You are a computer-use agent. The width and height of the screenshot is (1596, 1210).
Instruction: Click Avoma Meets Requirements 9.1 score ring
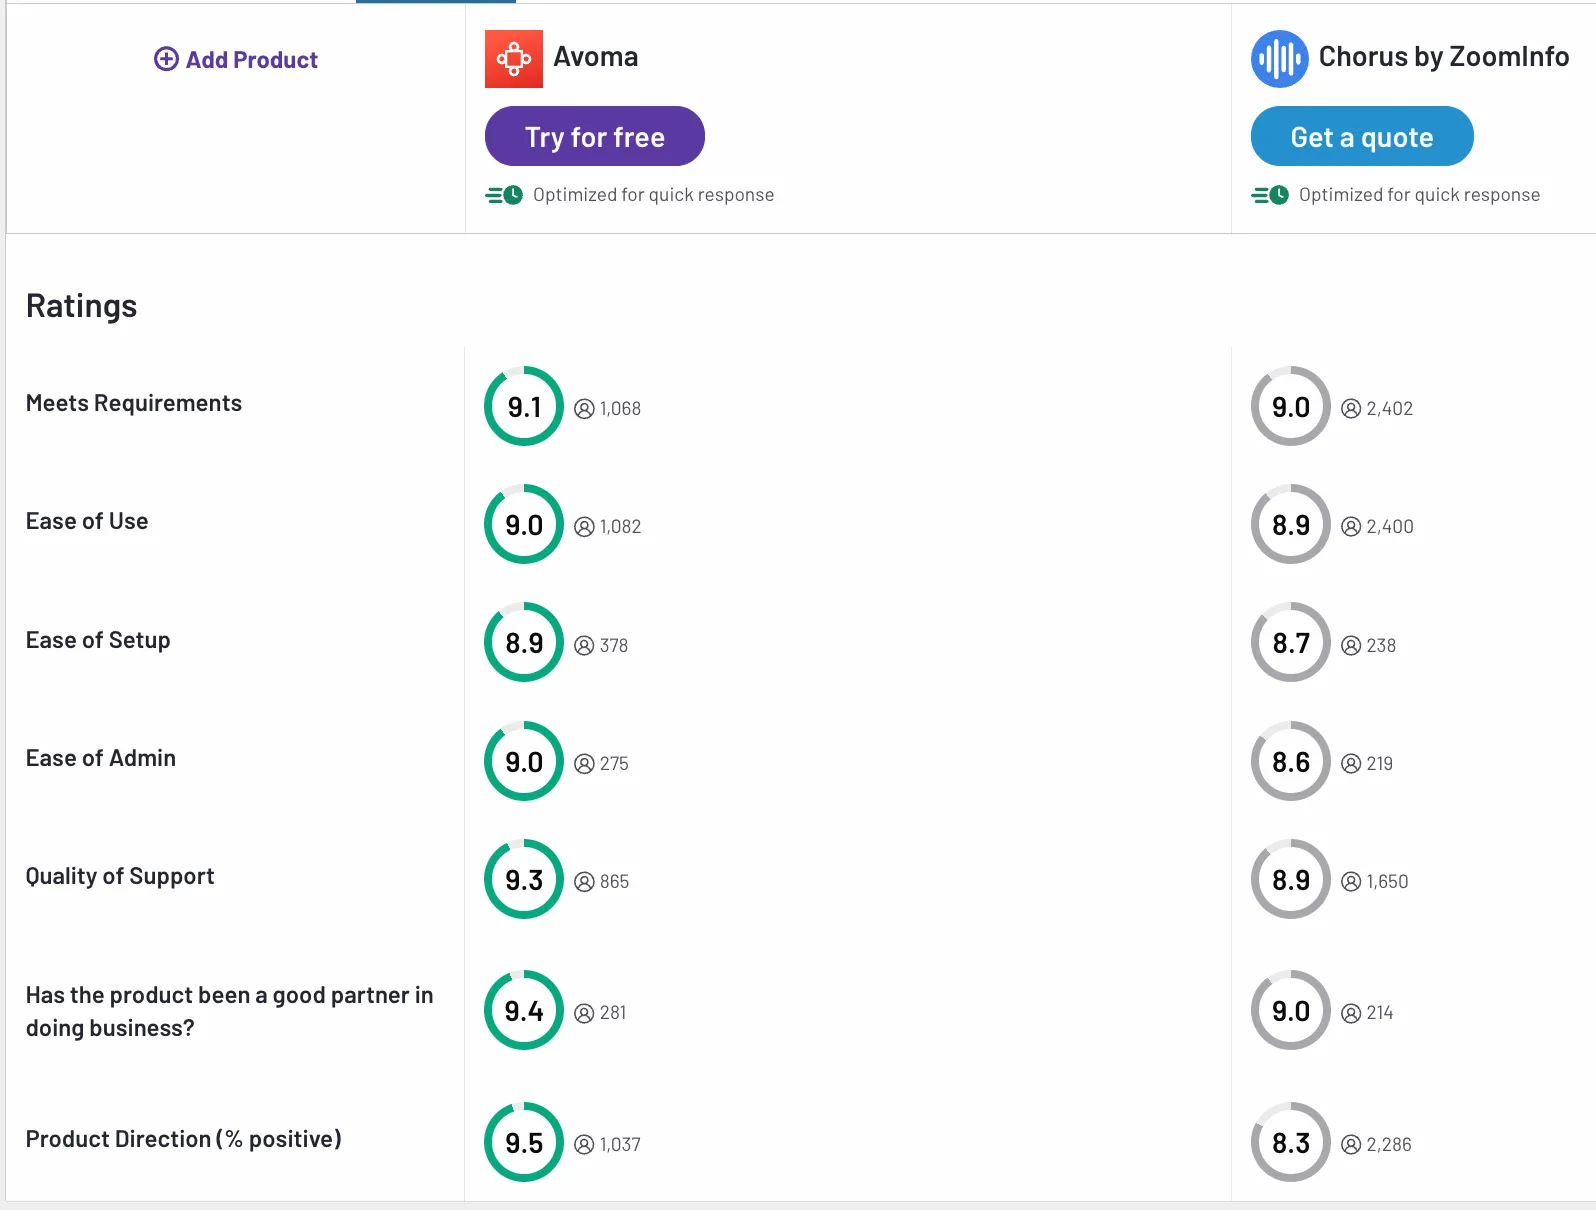(524, 406)
